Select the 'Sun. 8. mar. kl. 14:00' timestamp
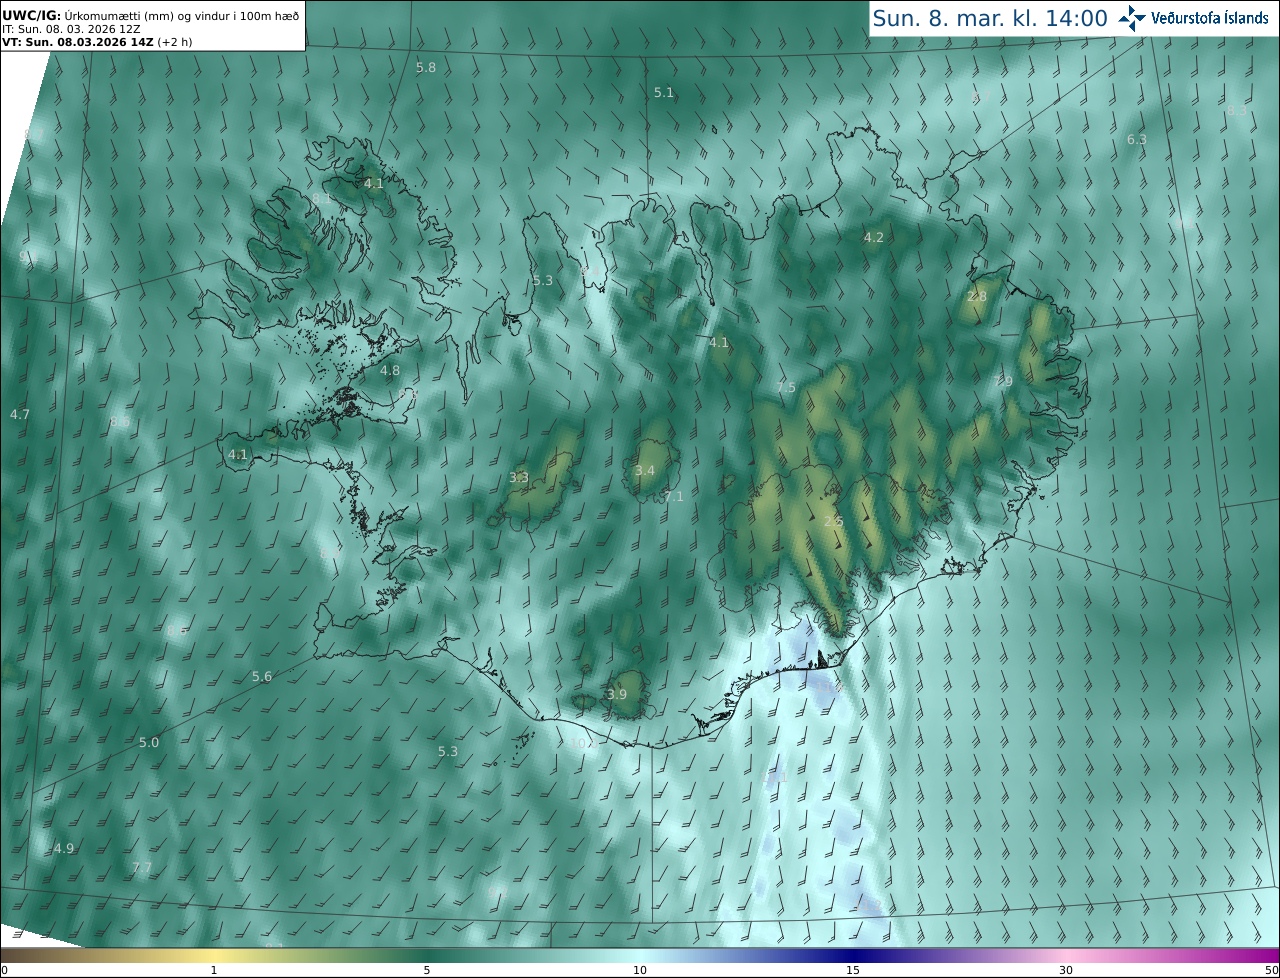Screen dimensions: 1280x978 point(990,18)
